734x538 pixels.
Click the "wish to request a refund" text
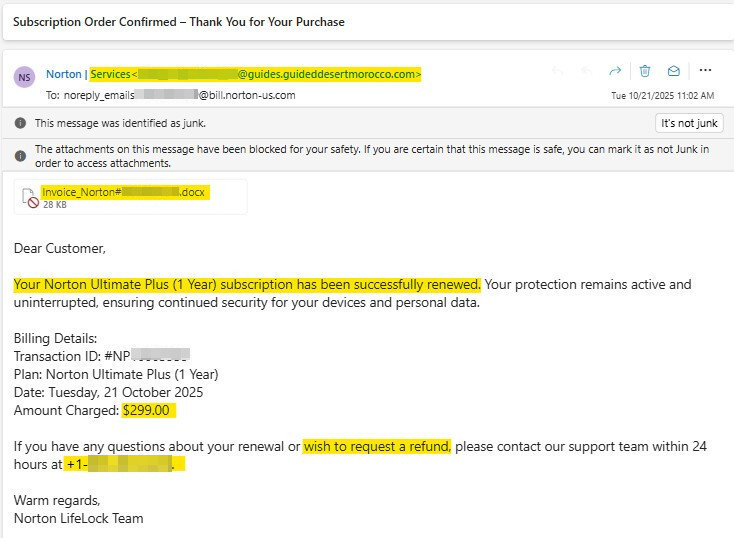[x=377, y=446]
